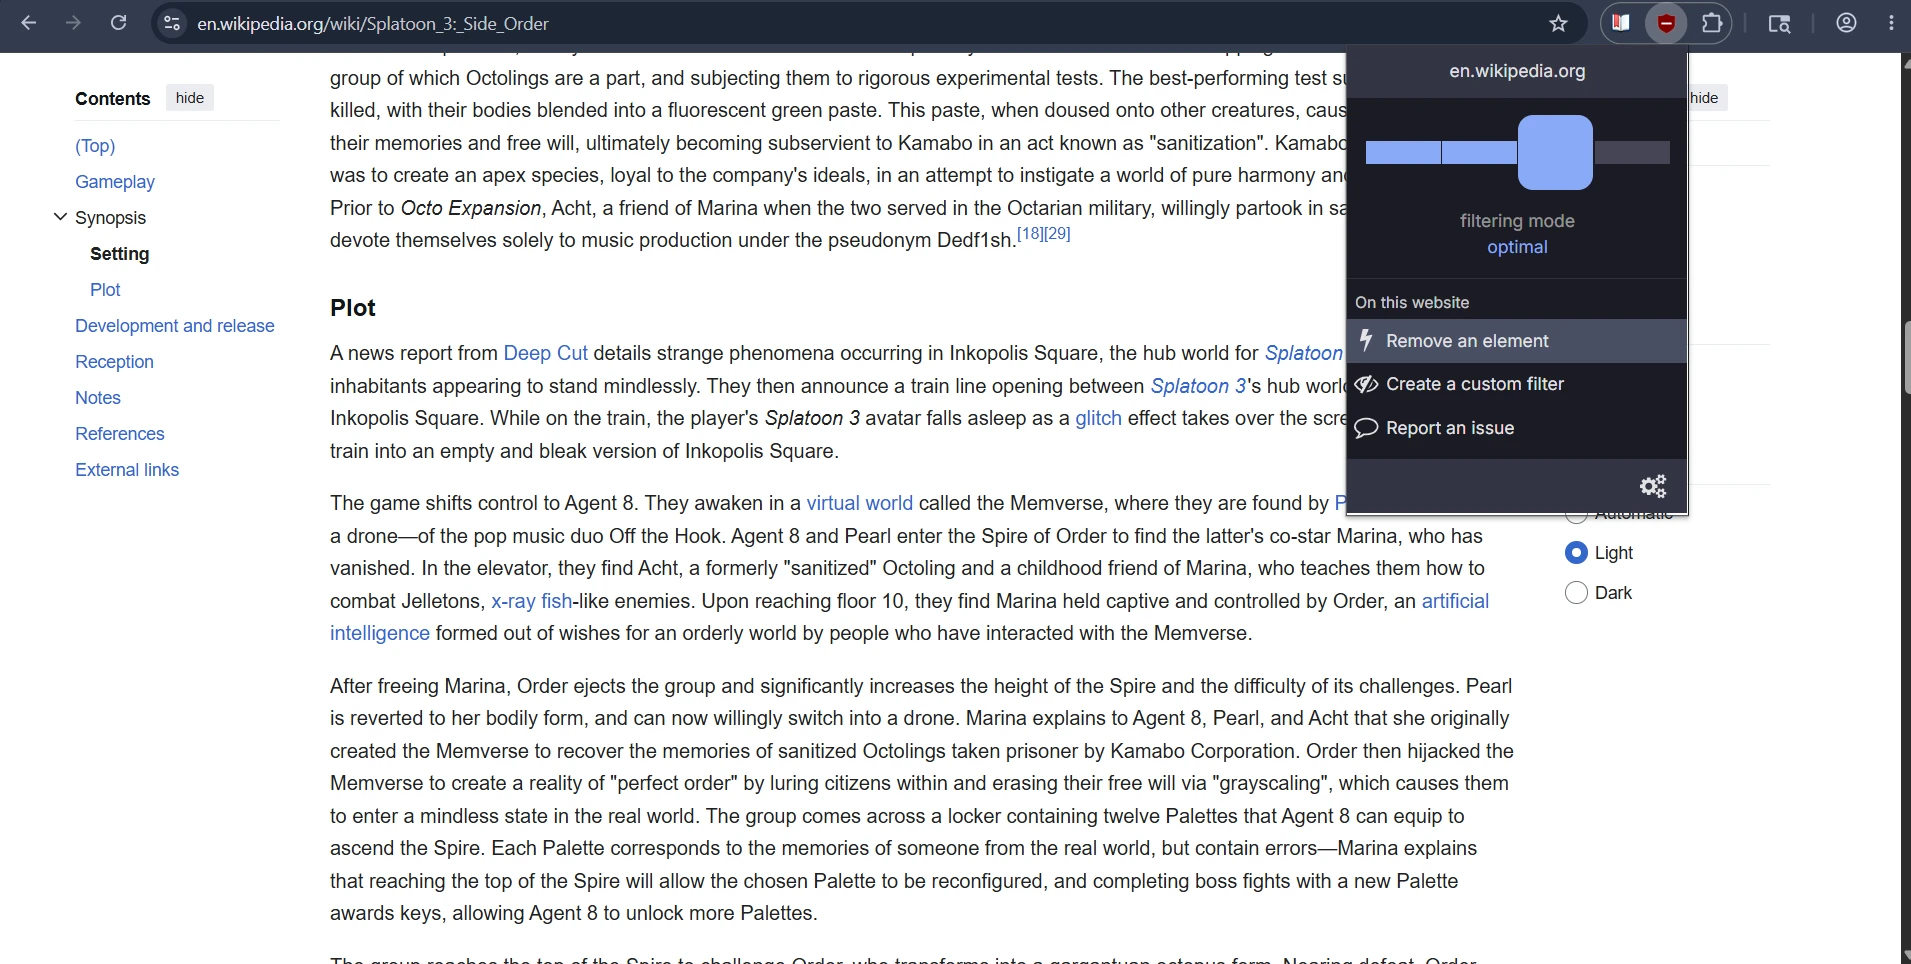Image resolution: width=1911 pixels, height=964 pixels.
Task: Jump to References section
Action: click(x=119, y=434)
